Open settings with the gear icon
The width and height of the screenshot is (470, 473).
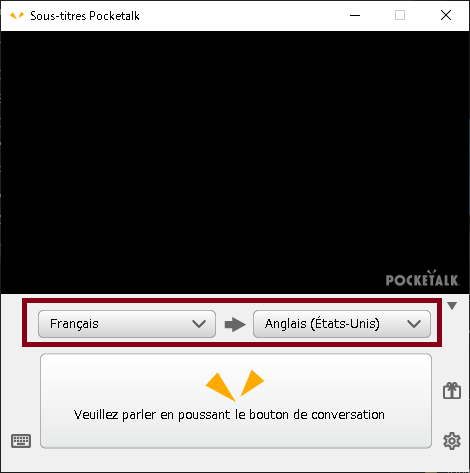point(452,441)
